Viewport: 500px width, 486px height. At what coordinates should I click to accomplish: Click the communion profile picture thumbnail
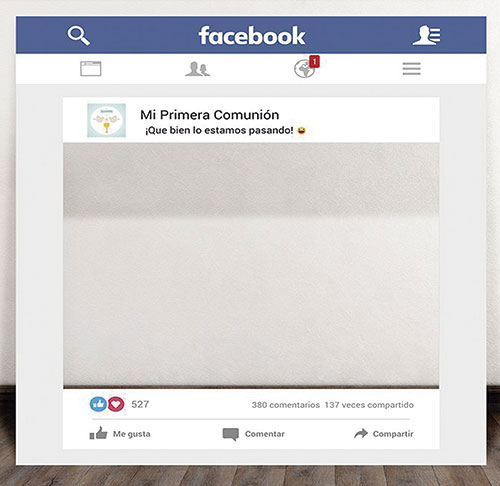click(x=106, y=120)
